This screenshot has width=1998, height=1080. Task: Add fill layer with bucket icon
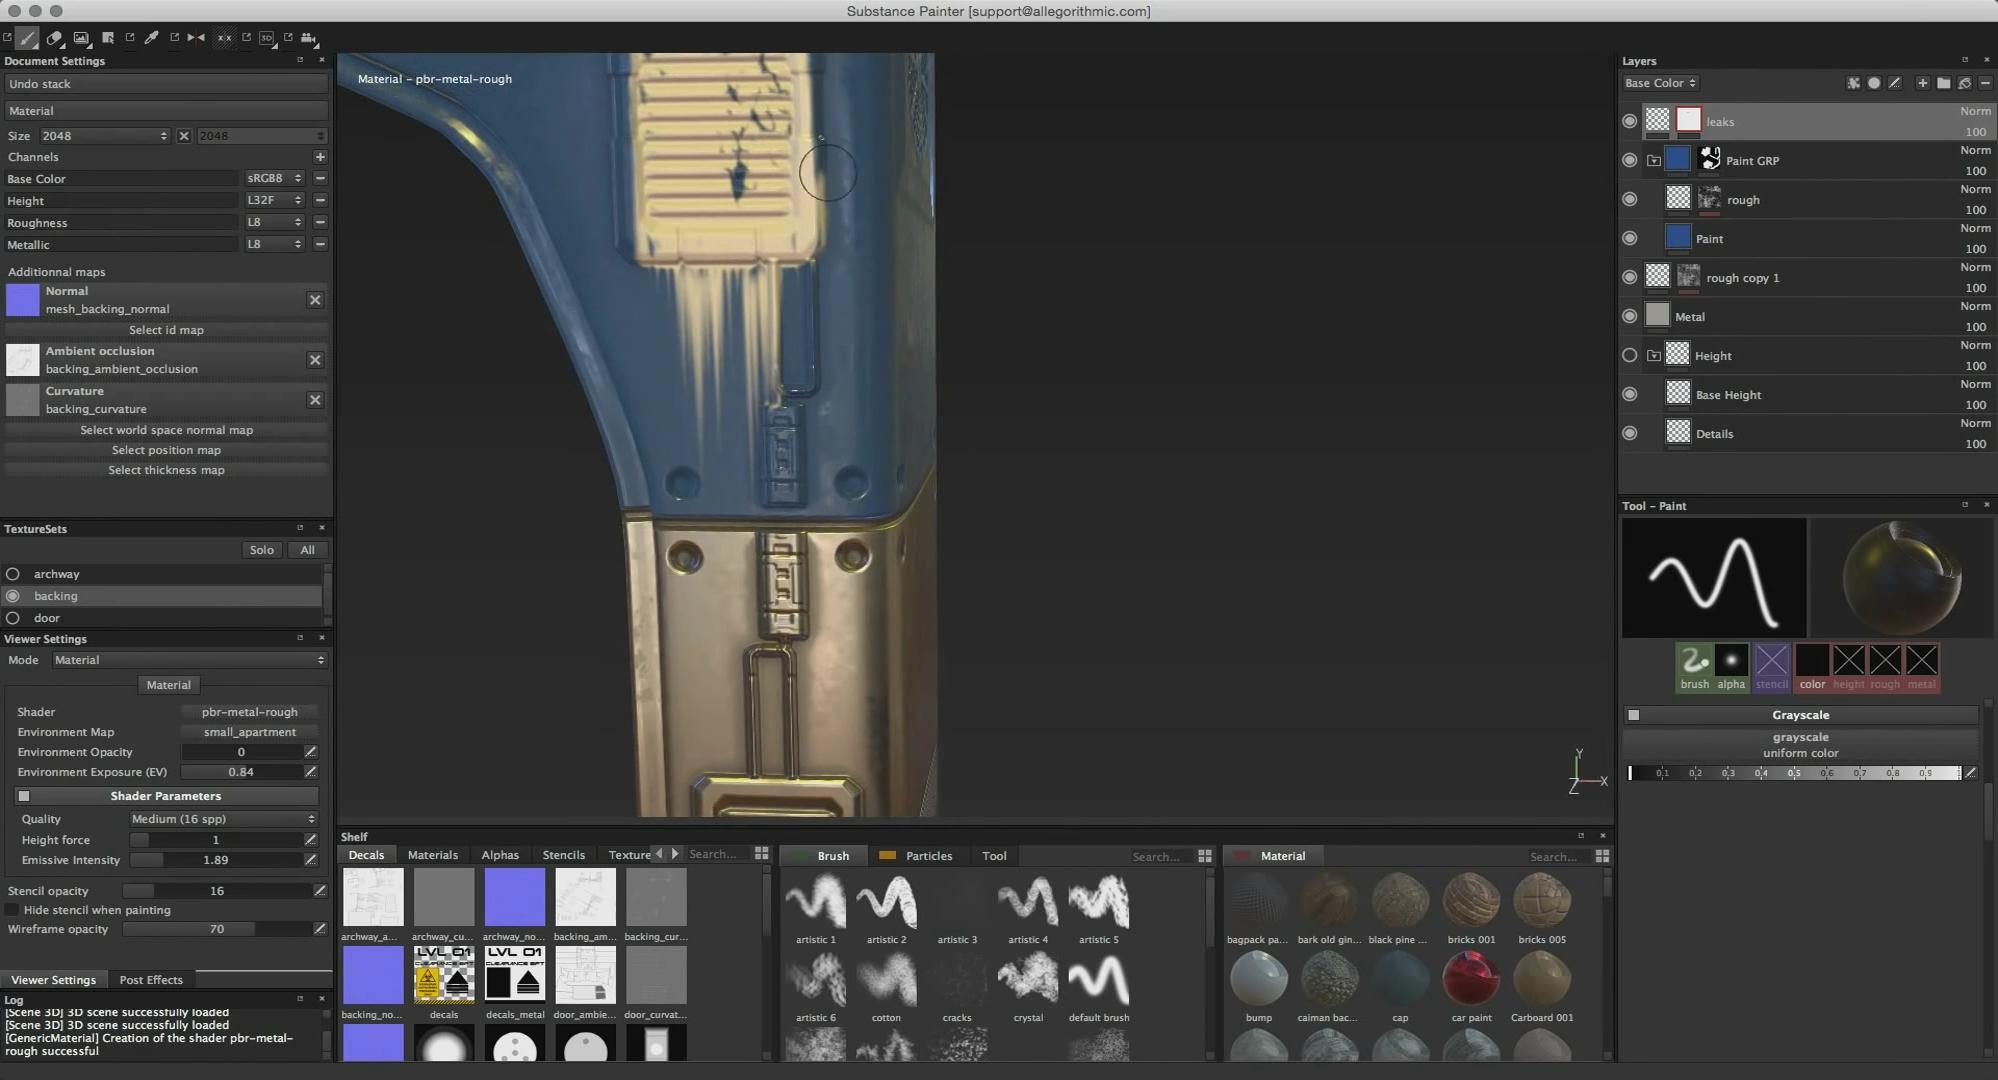[1965, 83]
